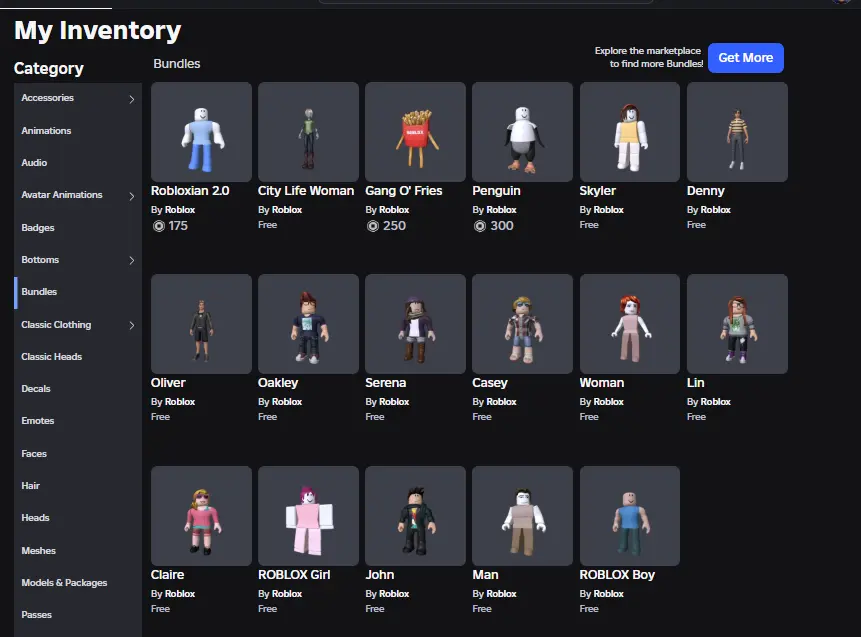Screen dimensions: 861x637
Task: Open the Claire bundle thumbnail
Action: coord(201,516)
